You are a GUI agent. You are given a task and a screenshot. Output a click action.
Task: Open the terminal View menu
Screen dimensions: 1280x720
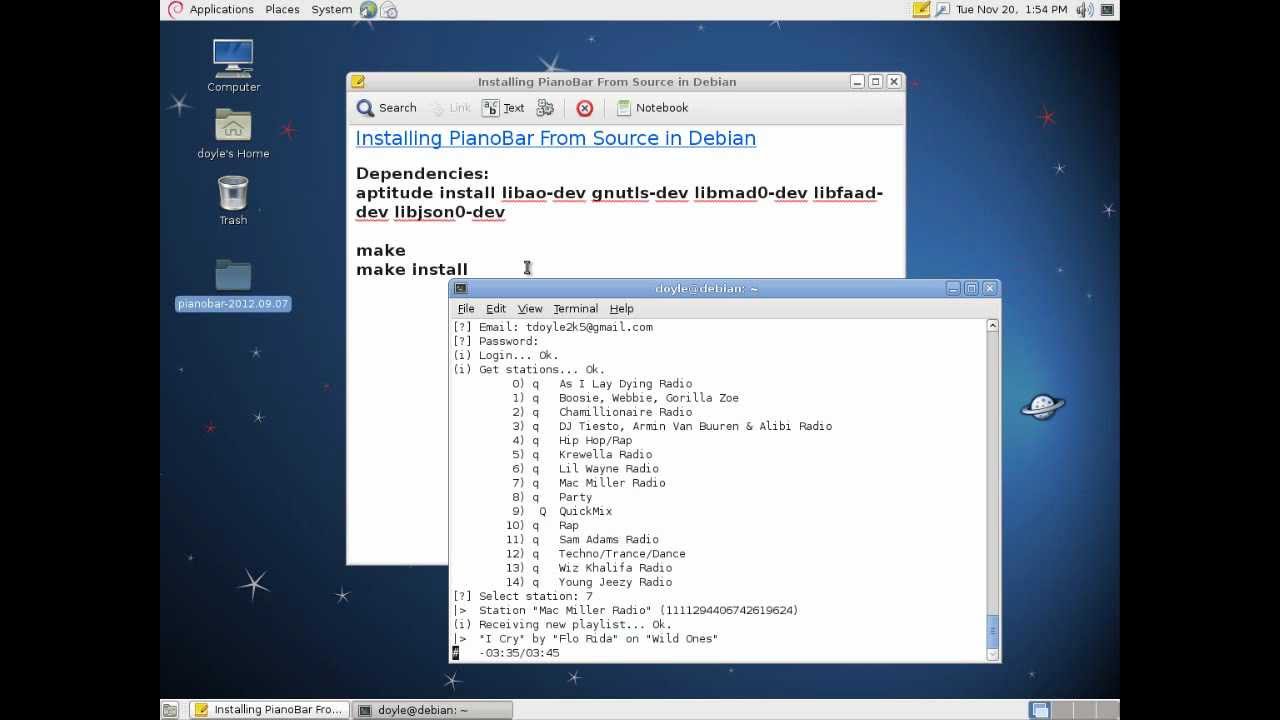click(530, 309)
